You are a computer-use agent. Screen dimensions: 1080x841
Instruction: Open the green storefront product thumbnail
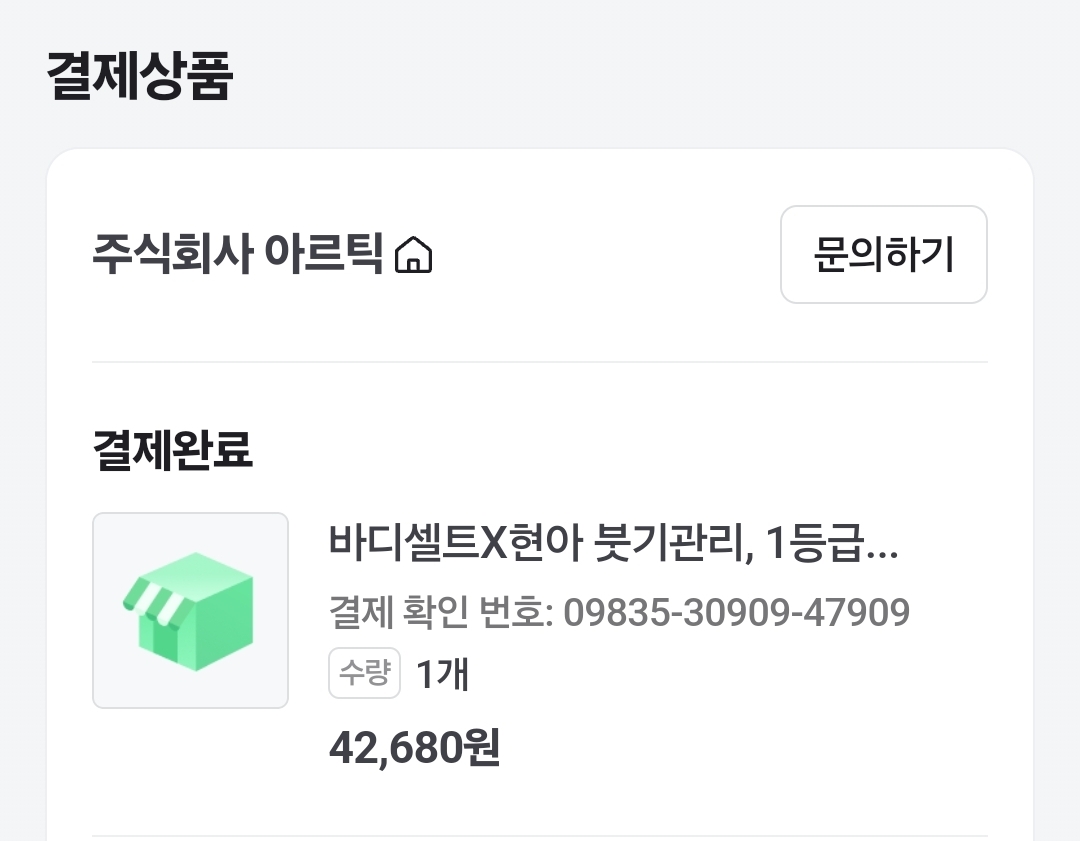point(190,610)
